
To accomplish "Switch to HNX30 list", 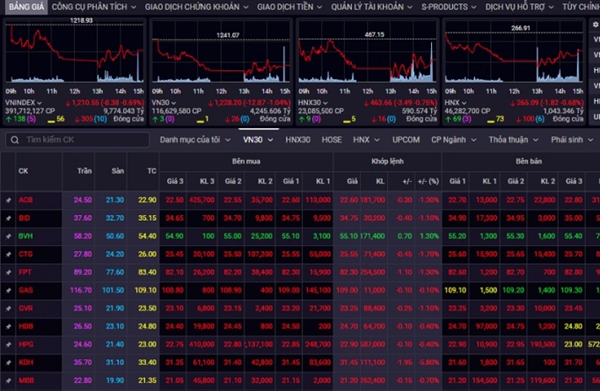I will (x=298, y=140).
